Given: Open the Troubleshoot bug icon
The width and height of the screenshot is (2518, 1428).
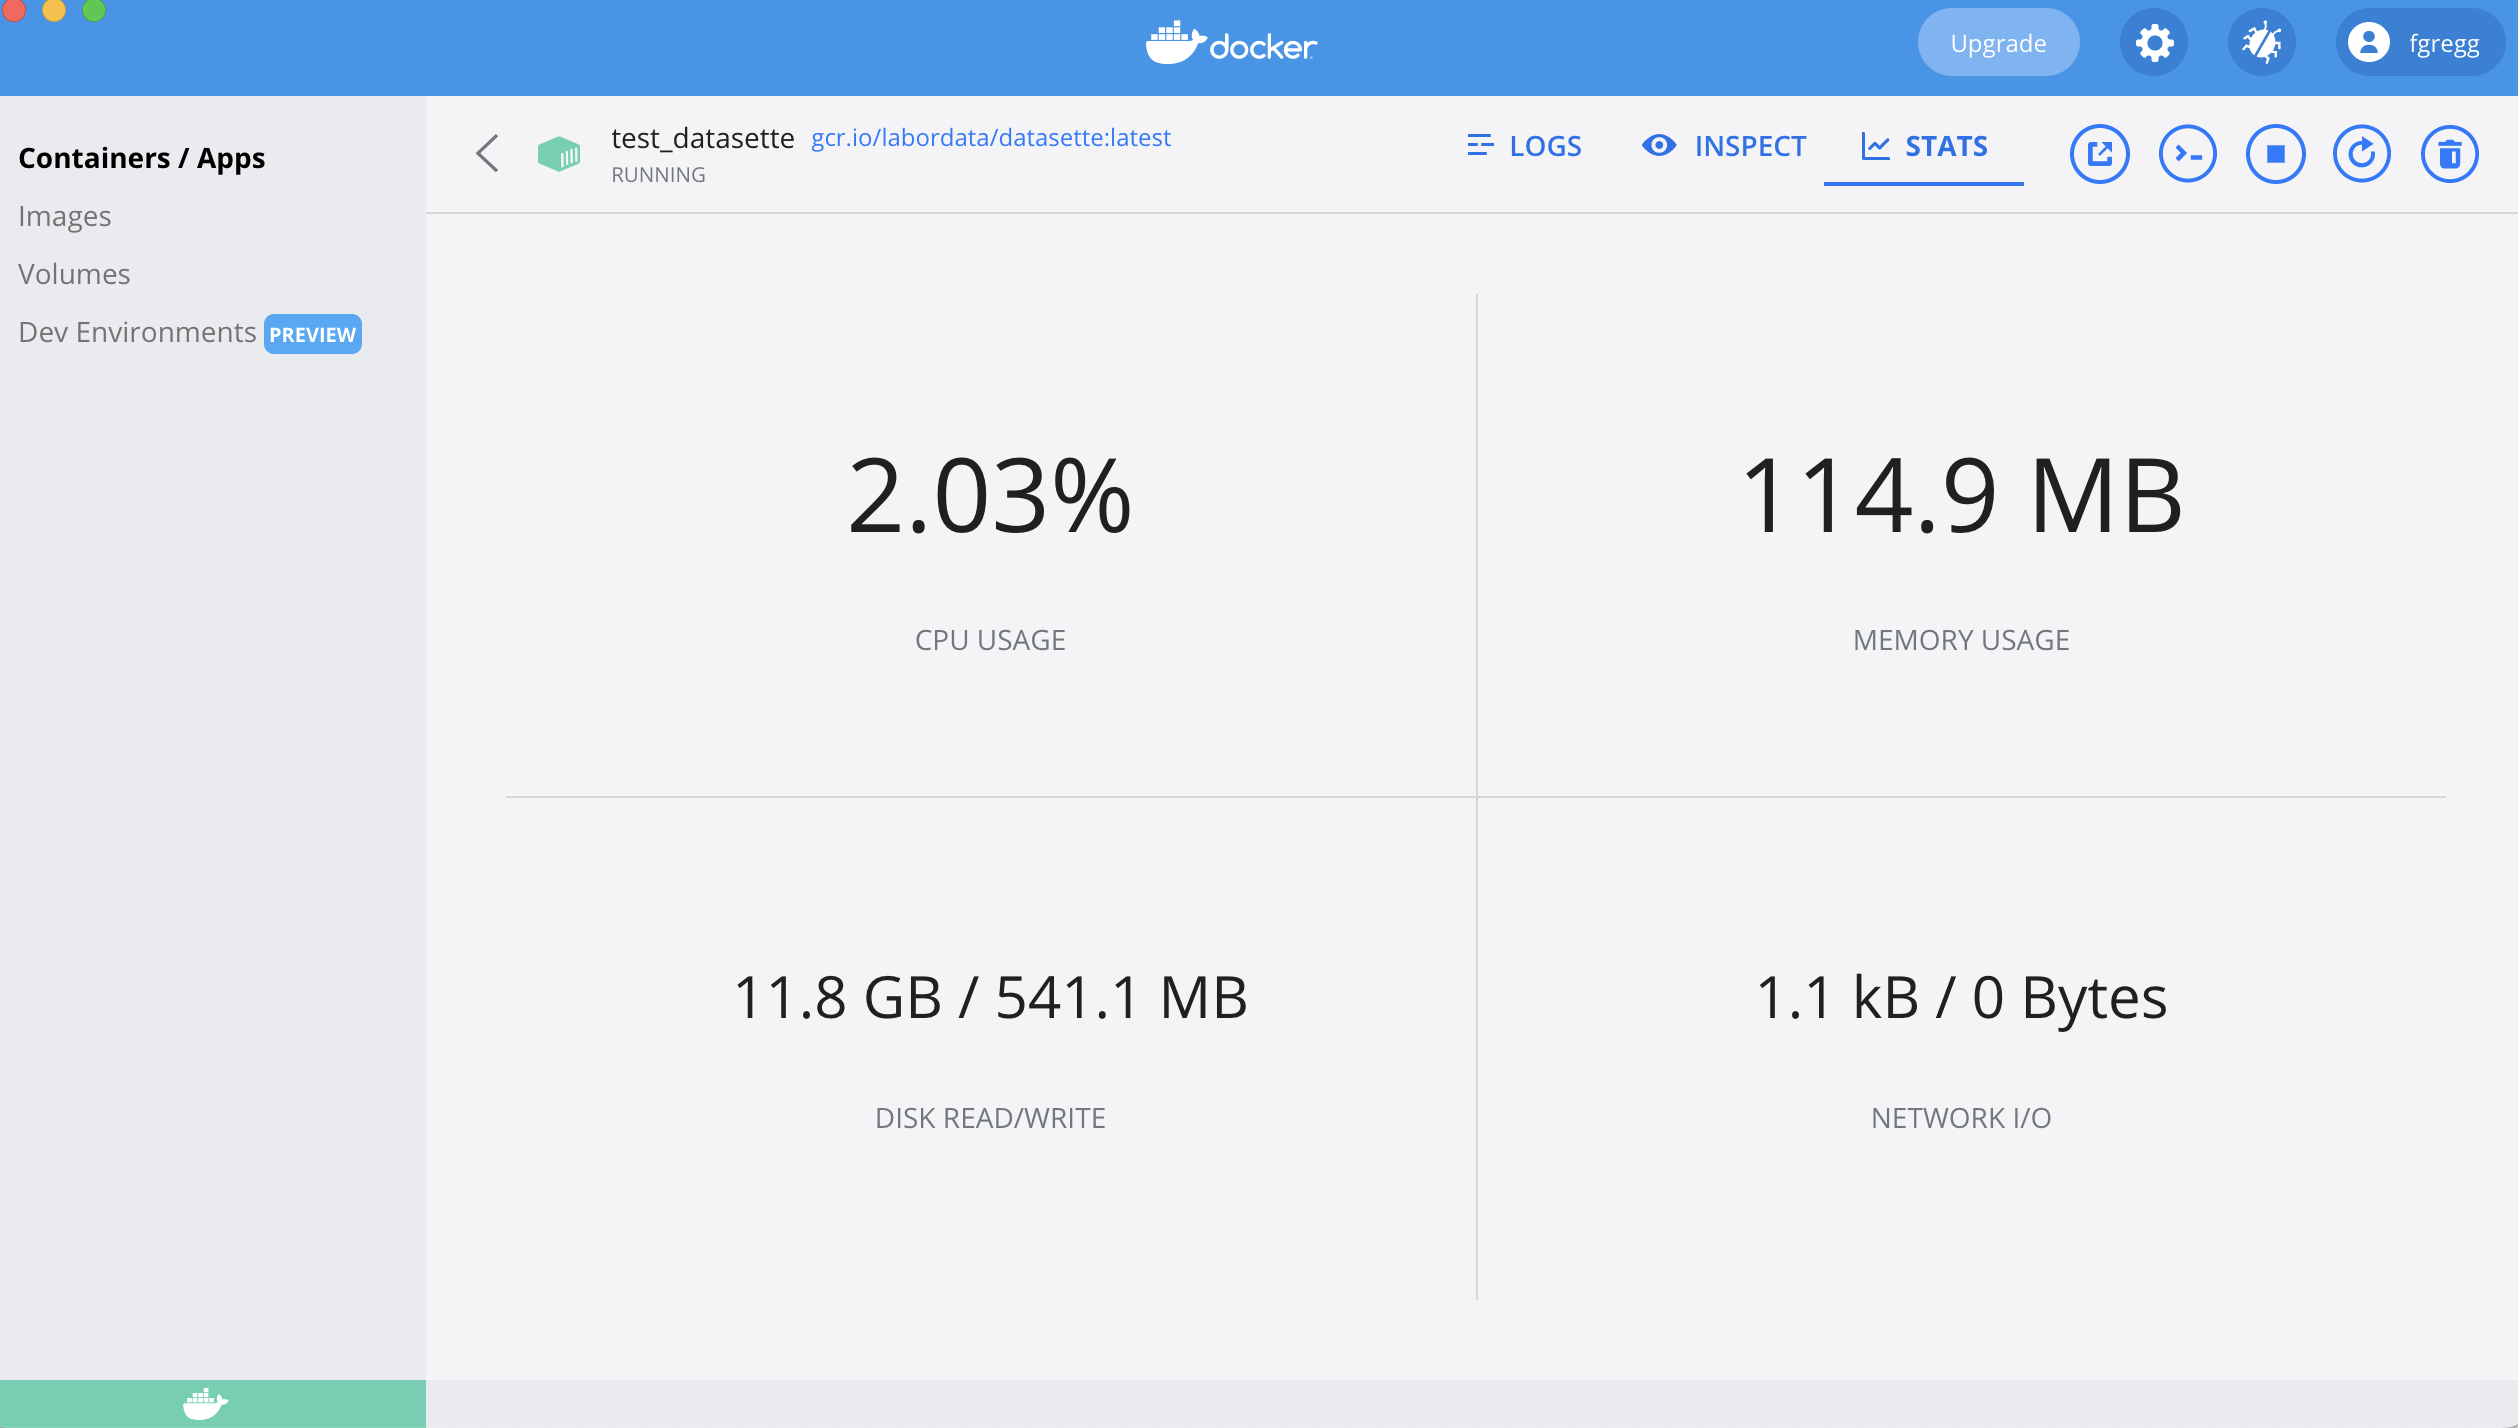Looking at the screenshot, I should (x=2261, y=42).
